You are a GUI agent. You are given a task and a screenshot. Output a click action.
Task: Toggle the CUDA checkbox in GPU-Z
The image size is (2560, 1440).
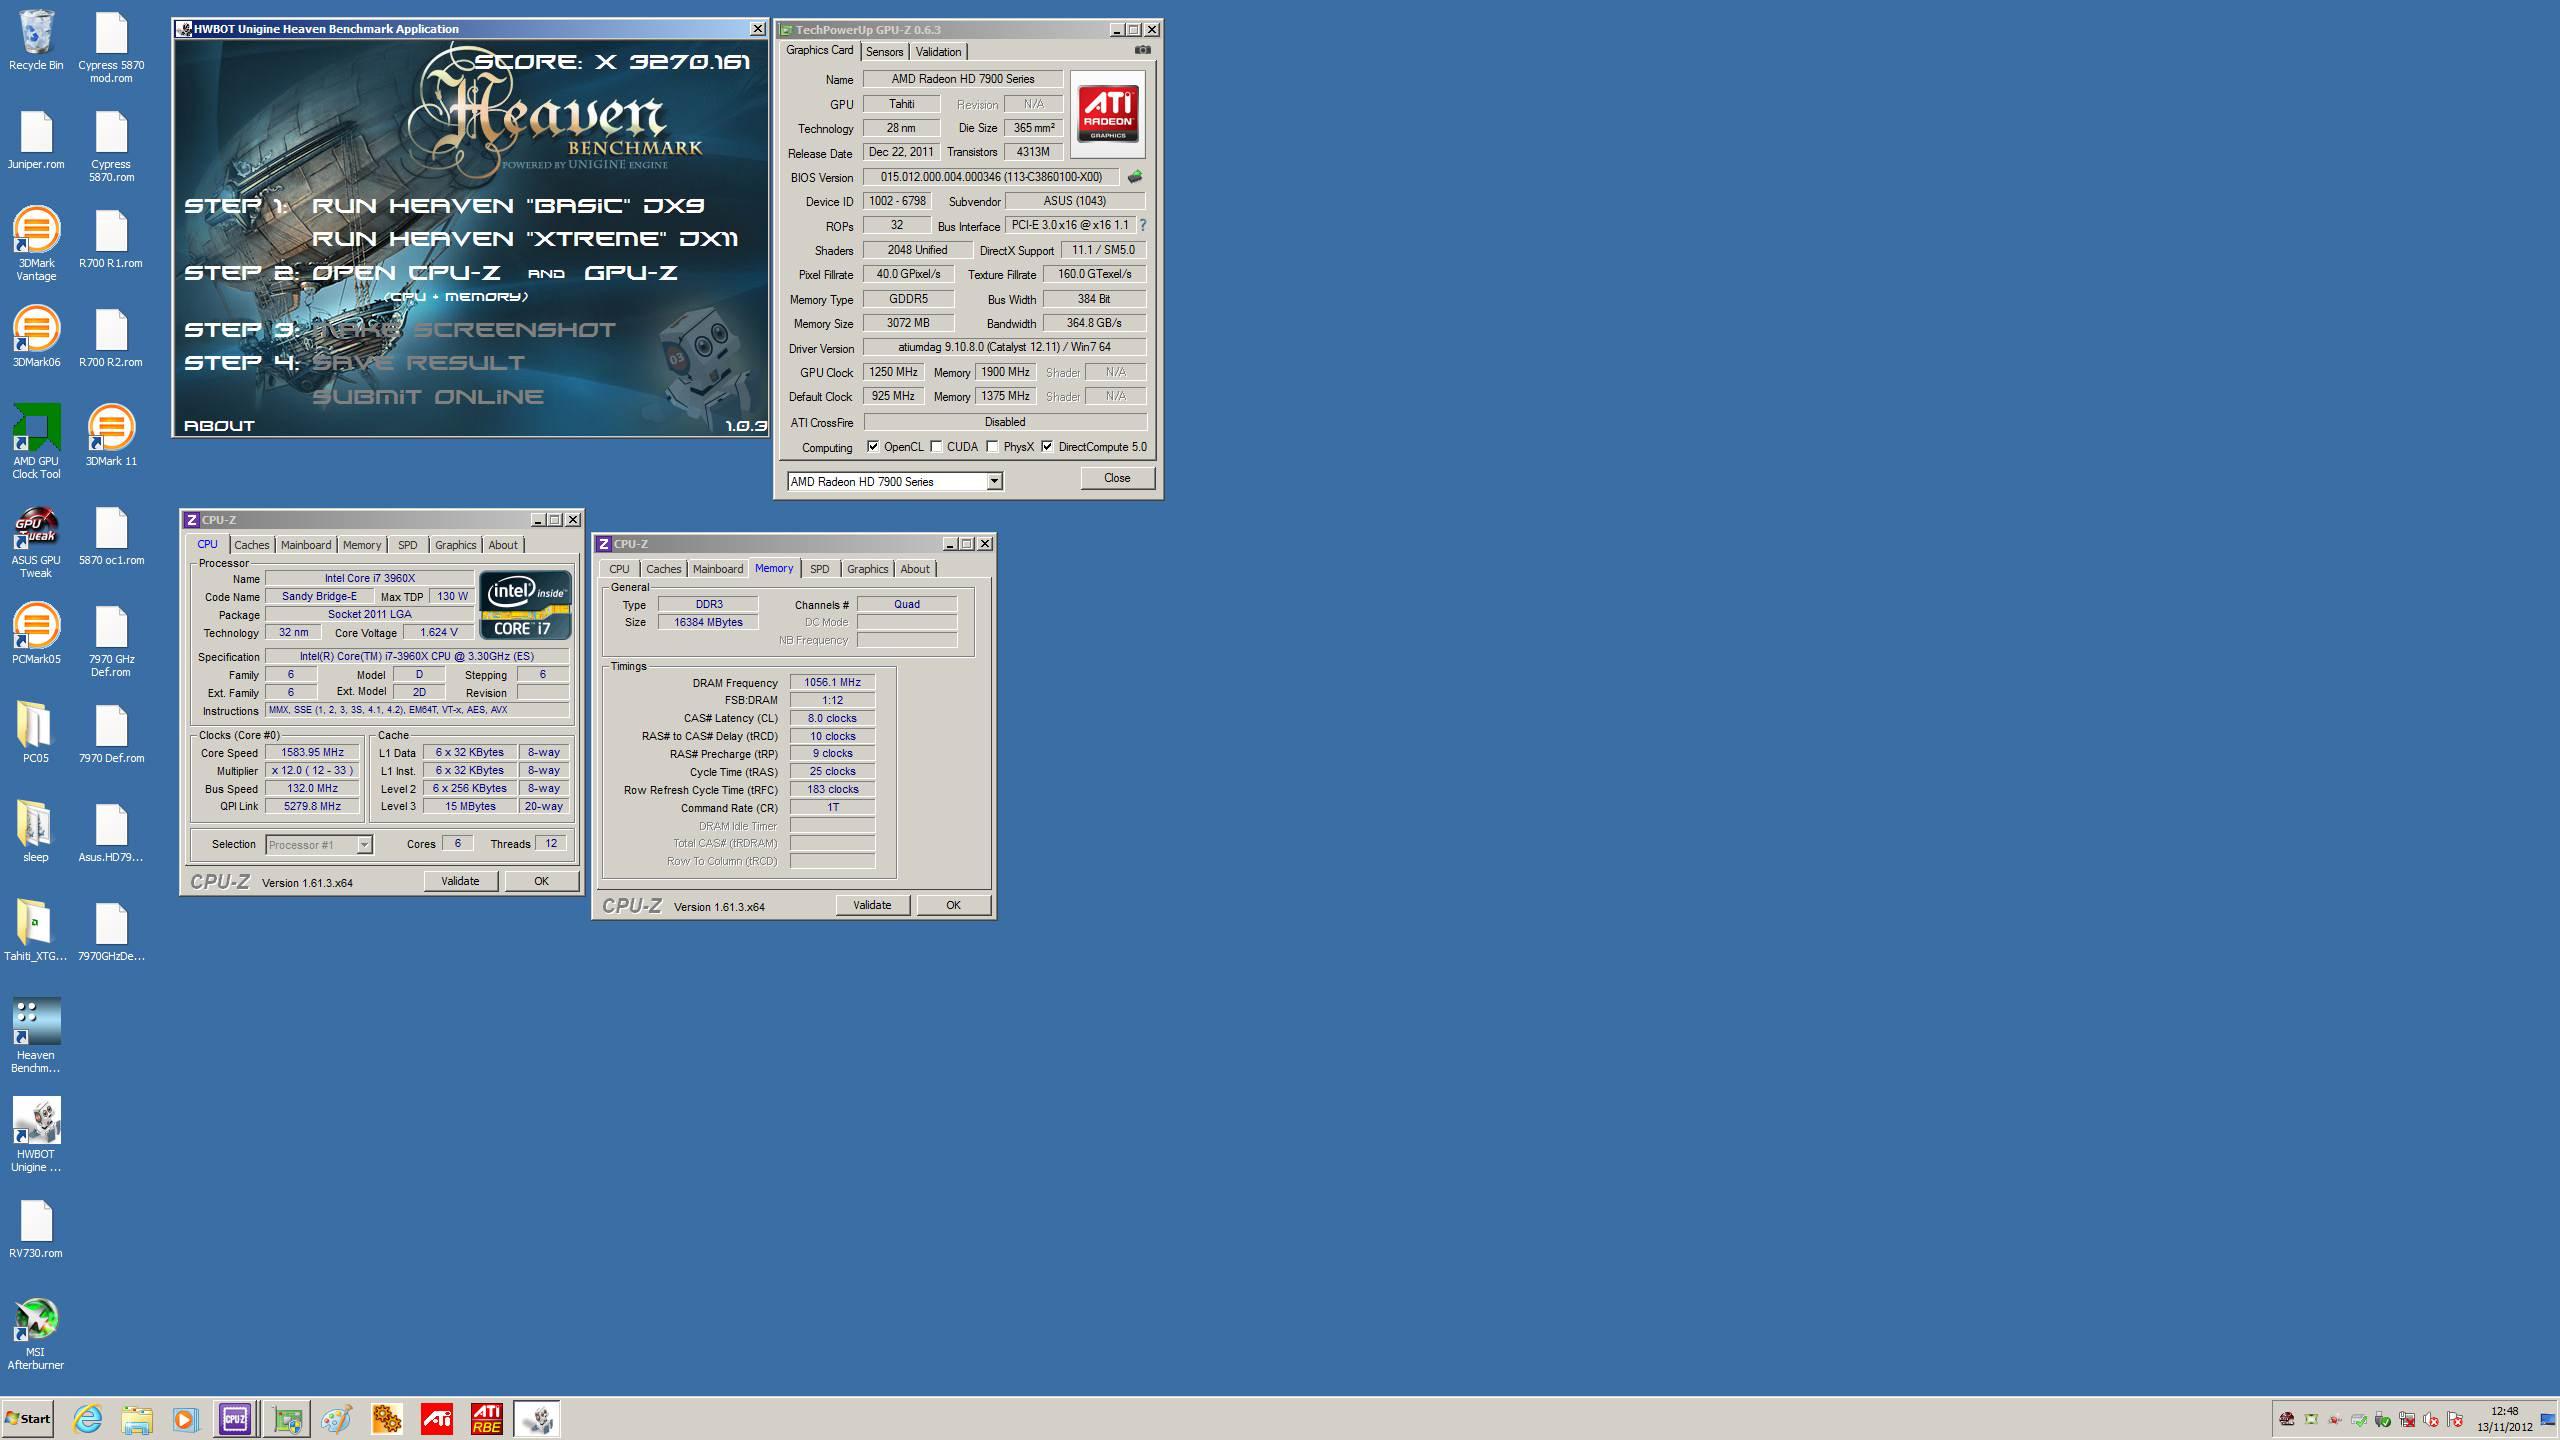936,447
